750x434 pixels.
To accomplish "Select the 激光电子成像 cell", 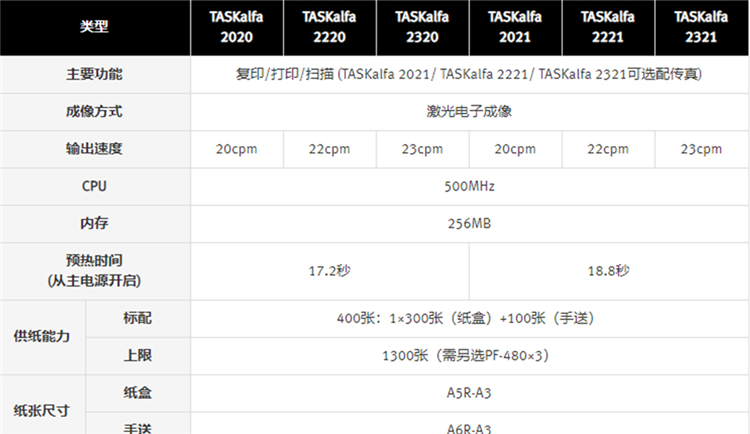I will click(x=469, y=112).
